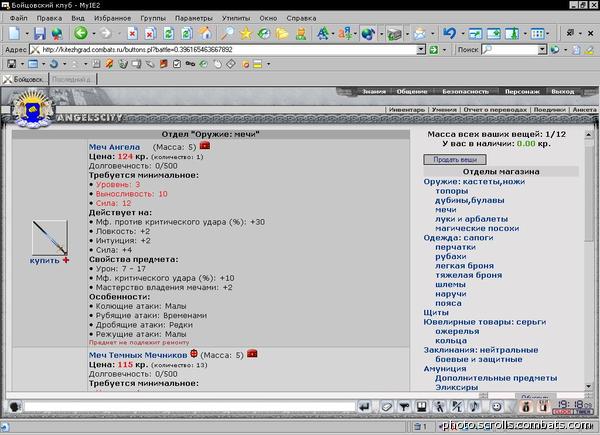Image resolution: width=600 pixels, height=435 pixels.
Task: Open the луки и арбалеты department link
Action: pos(471,219)
